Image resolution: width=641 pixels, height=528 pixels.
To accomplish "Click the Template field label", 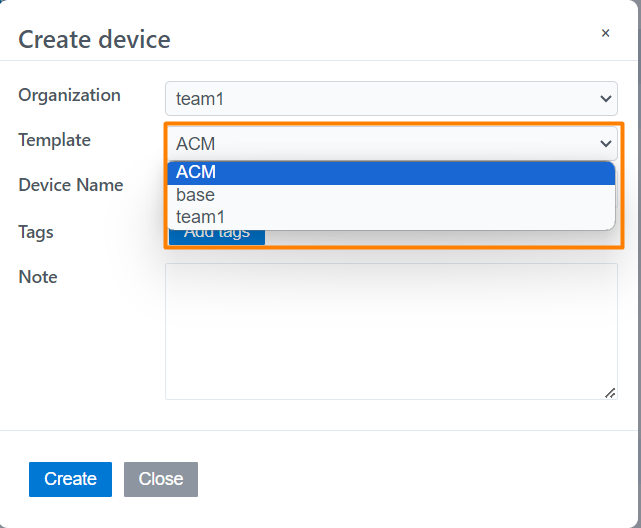I will click(x=54, y=140).
